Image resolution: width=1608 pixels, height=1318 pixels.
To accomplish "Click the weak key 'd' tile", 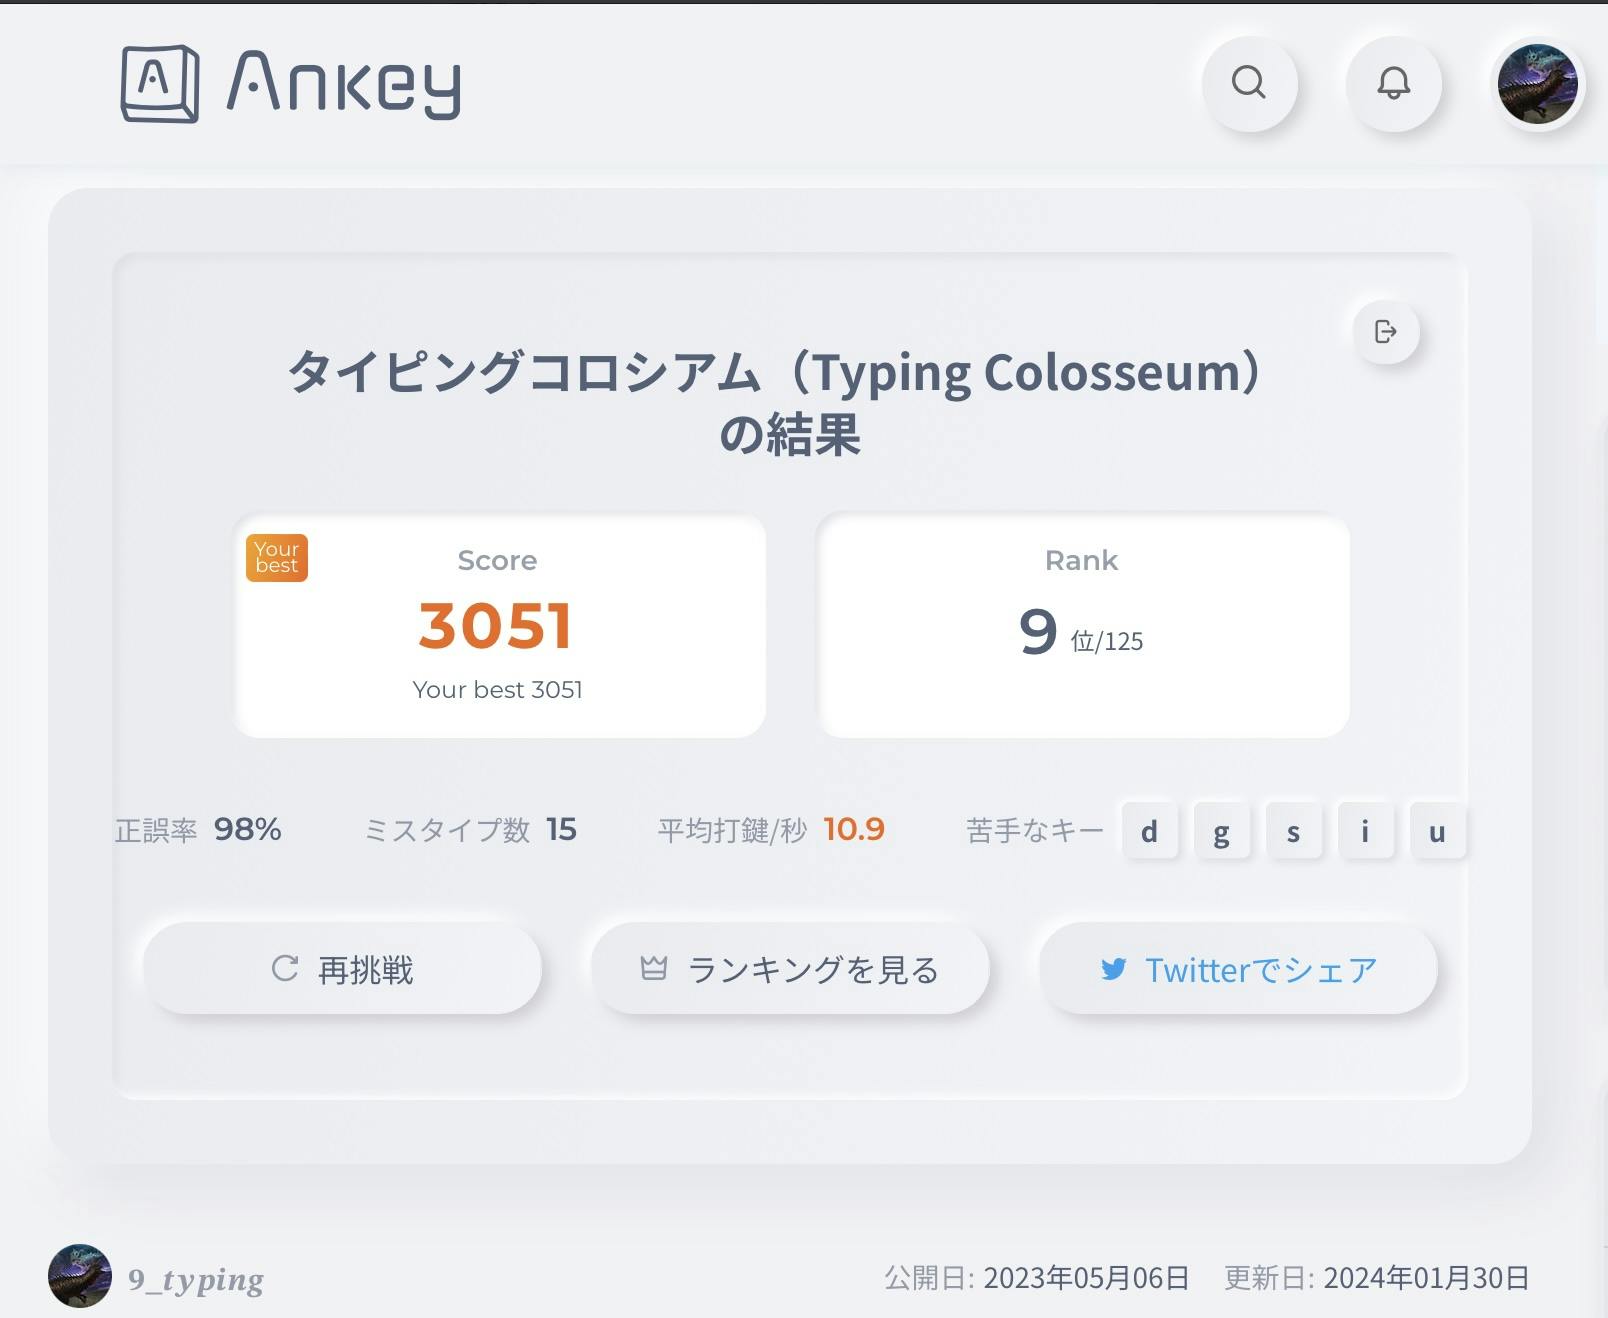I will [1150, 831].
